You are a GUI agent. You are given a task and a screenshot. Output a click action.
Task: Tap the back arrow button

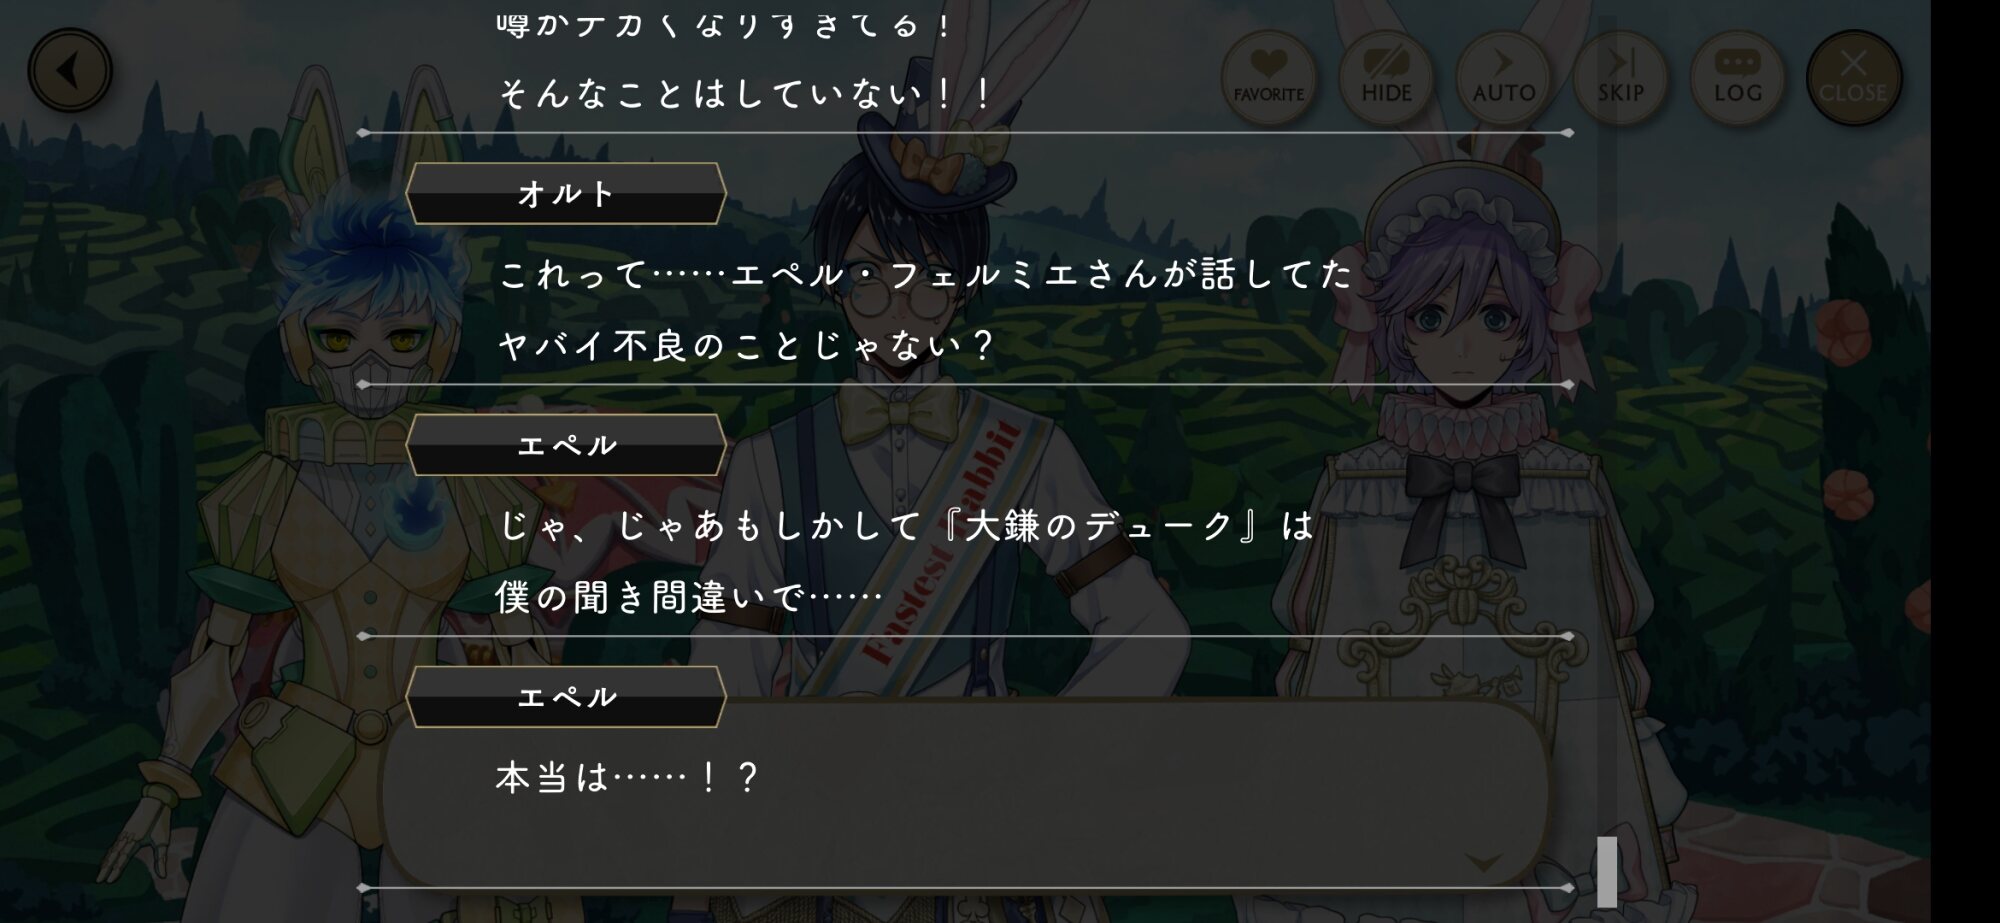[69, 71]
